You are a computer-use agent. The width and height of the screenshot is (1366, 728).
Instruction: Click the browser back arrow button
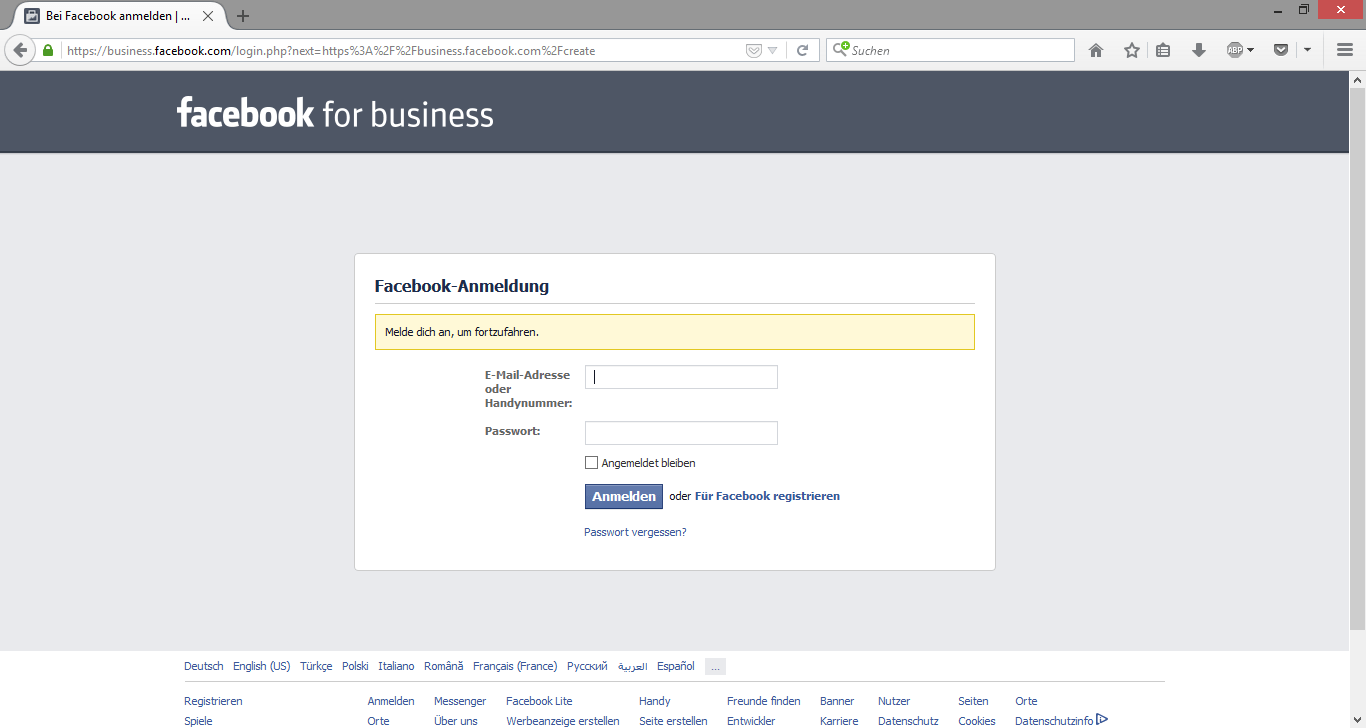coord(20,50)
